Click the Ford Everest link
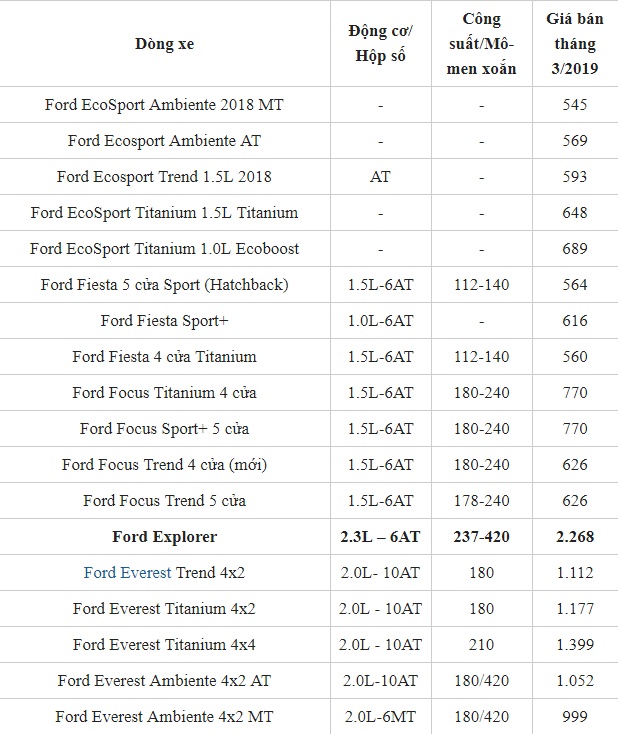 tap(127, 573)
